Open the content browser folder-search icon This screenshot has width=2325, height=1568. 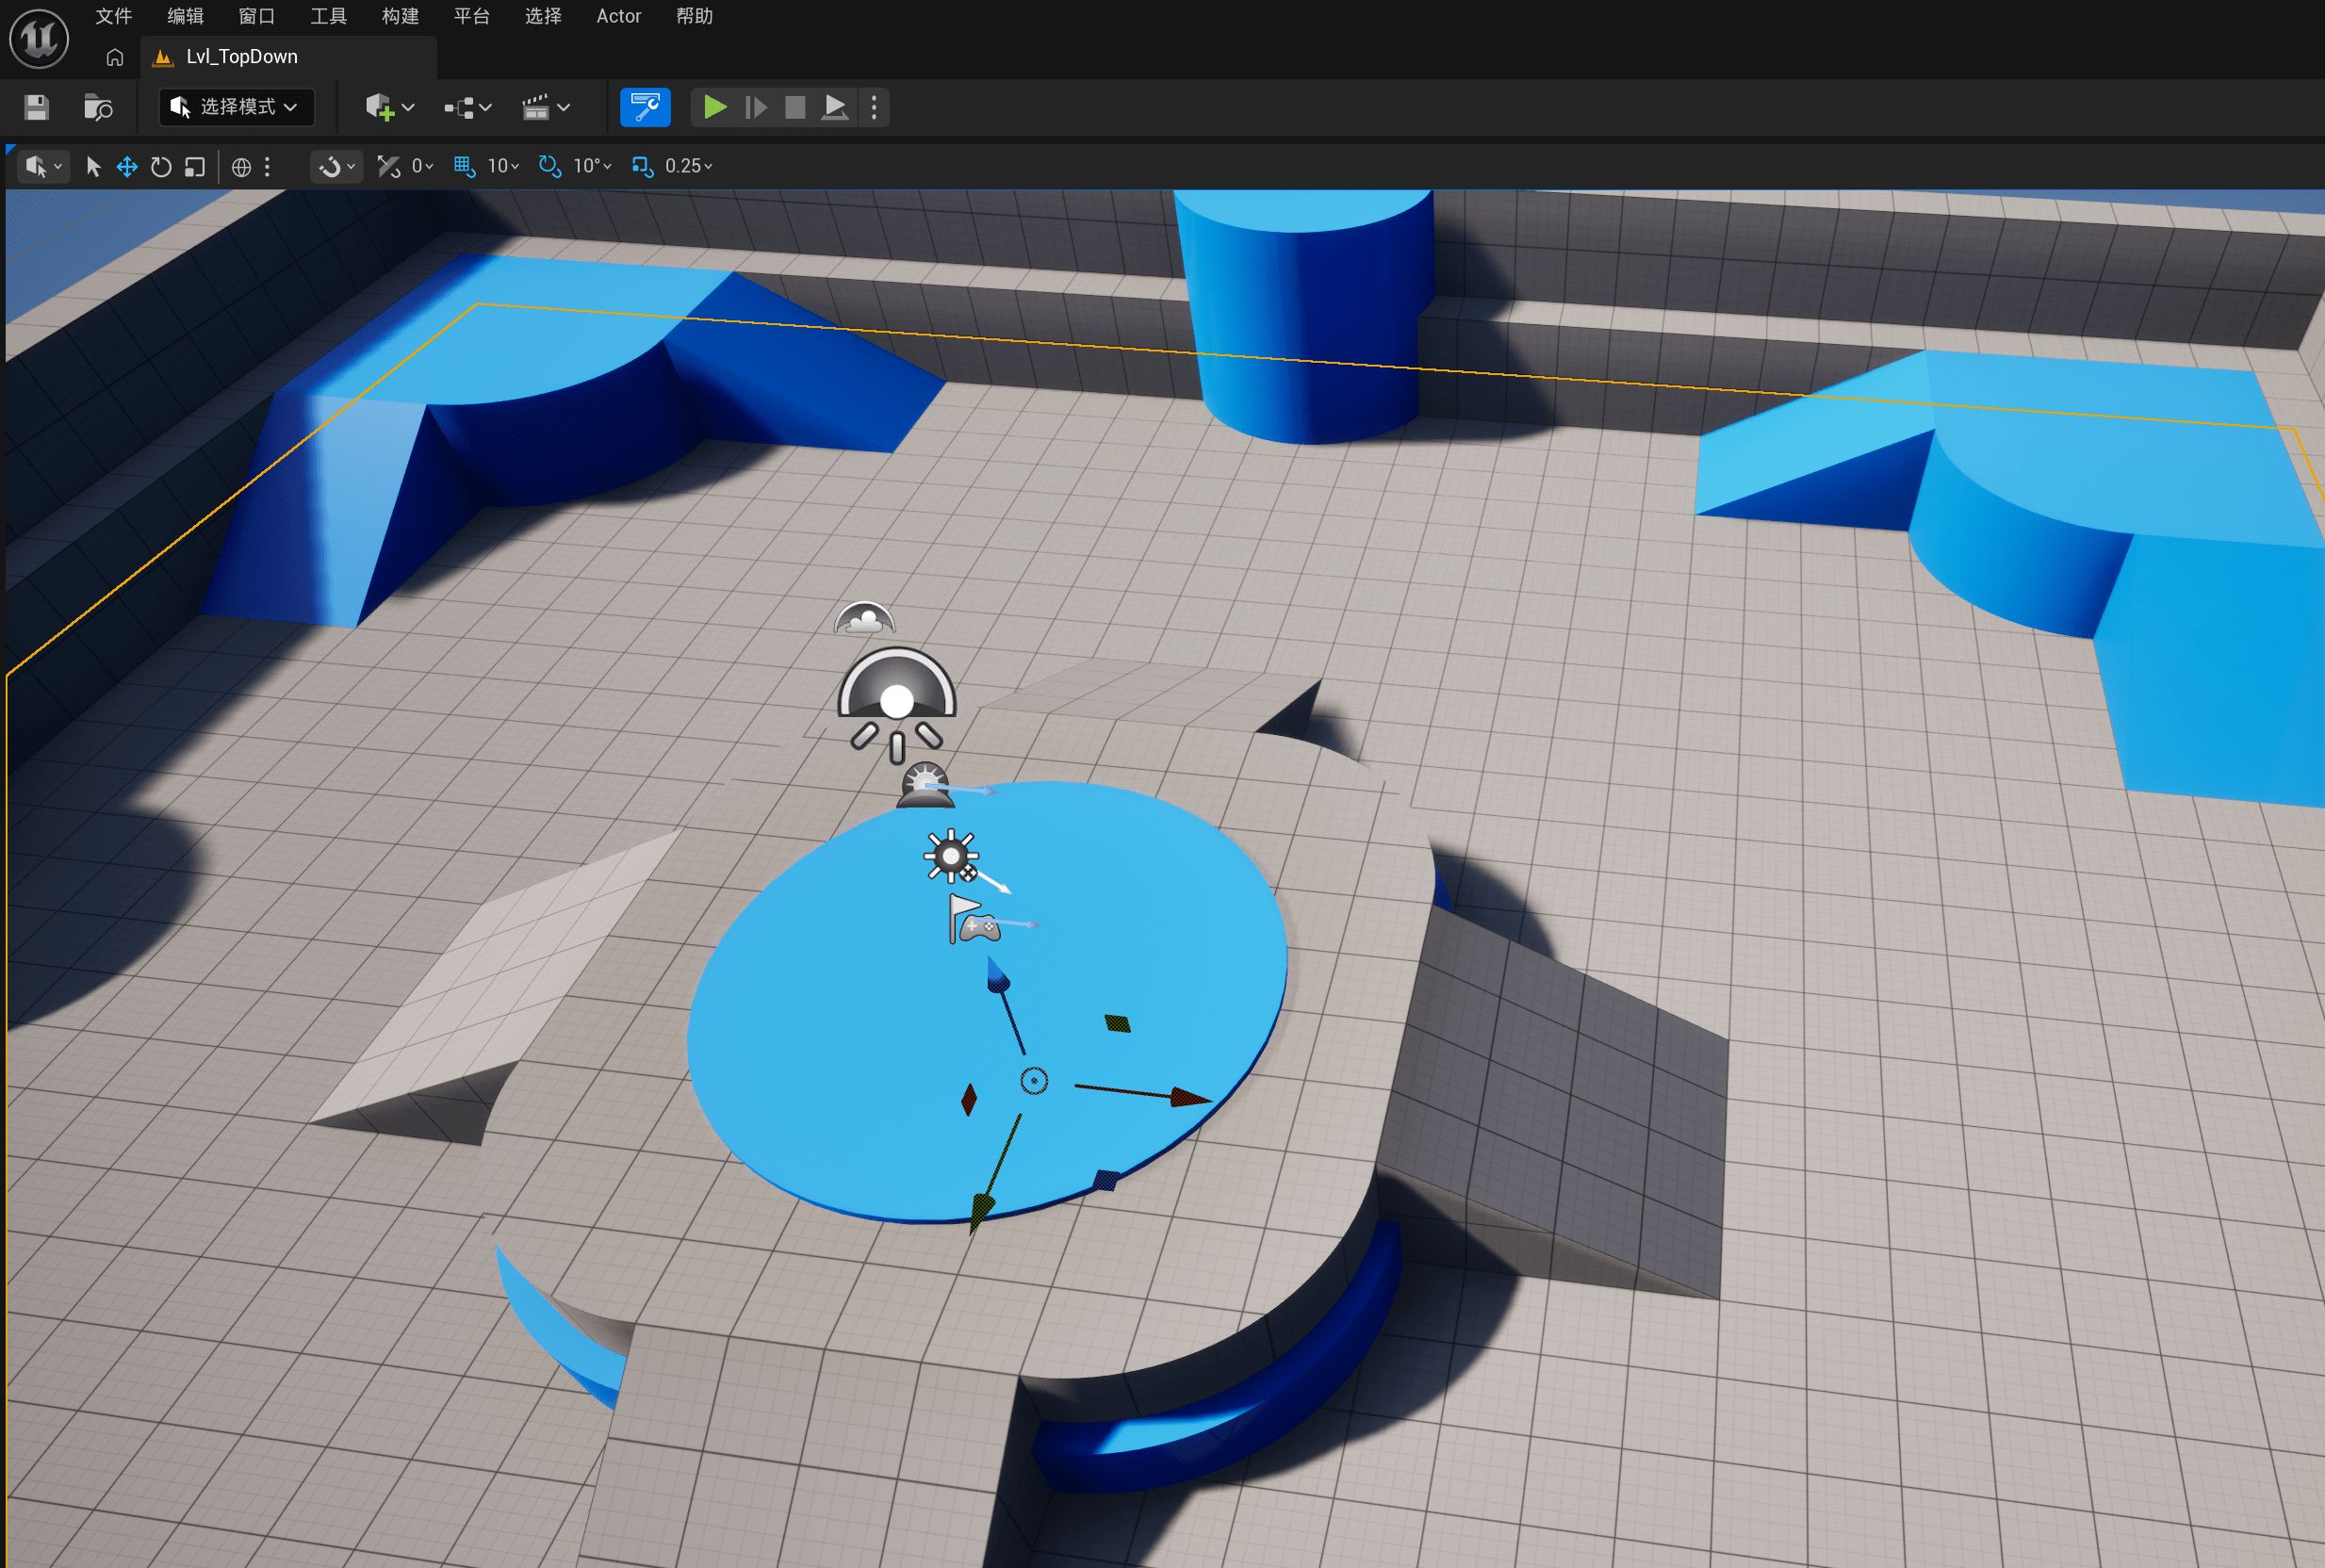[98, 107]
